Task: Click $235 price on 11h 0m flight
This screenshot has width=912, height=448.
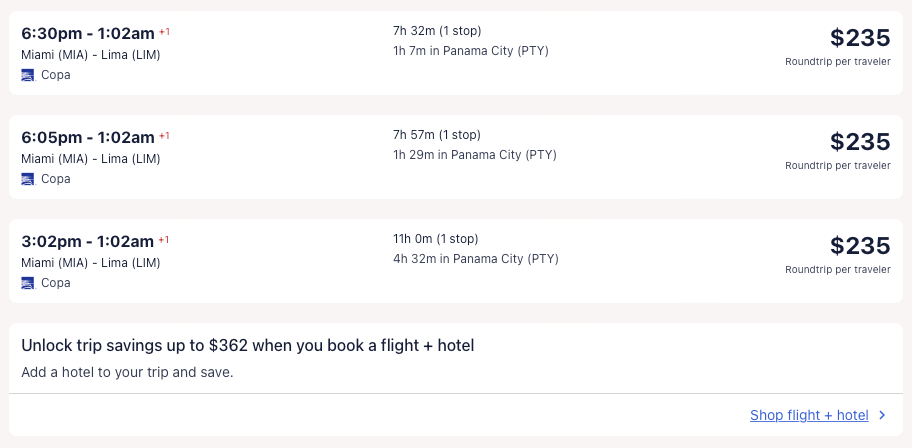Action: [x=859, y=246]
